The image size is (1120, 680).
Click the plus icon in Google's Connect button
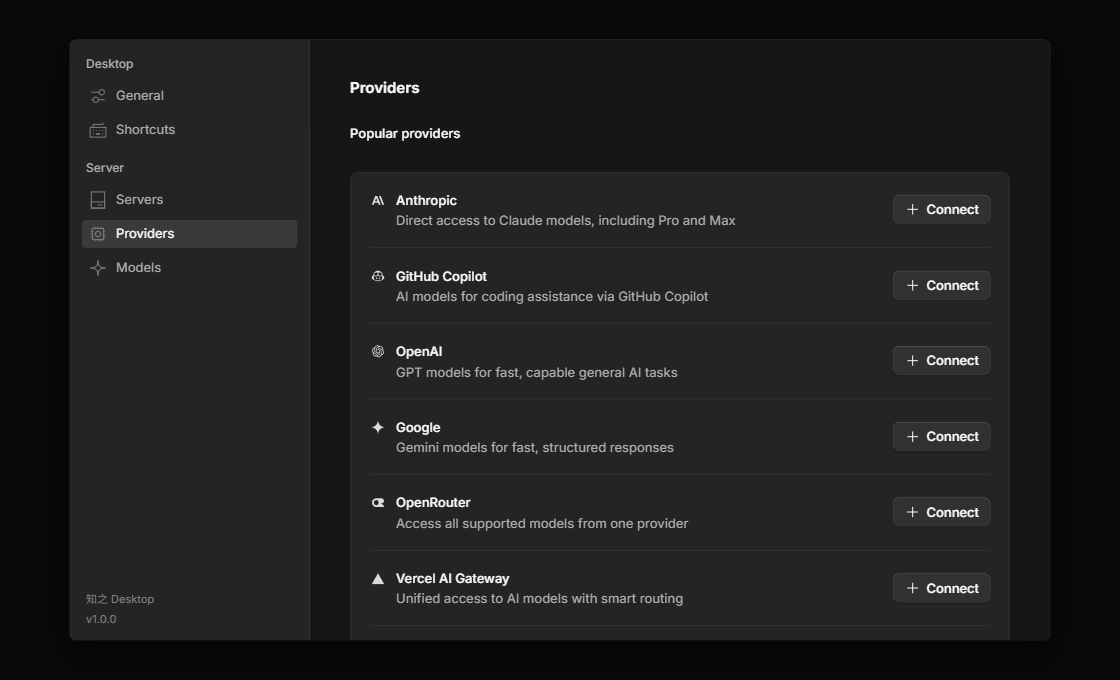[x=912, y=436]
